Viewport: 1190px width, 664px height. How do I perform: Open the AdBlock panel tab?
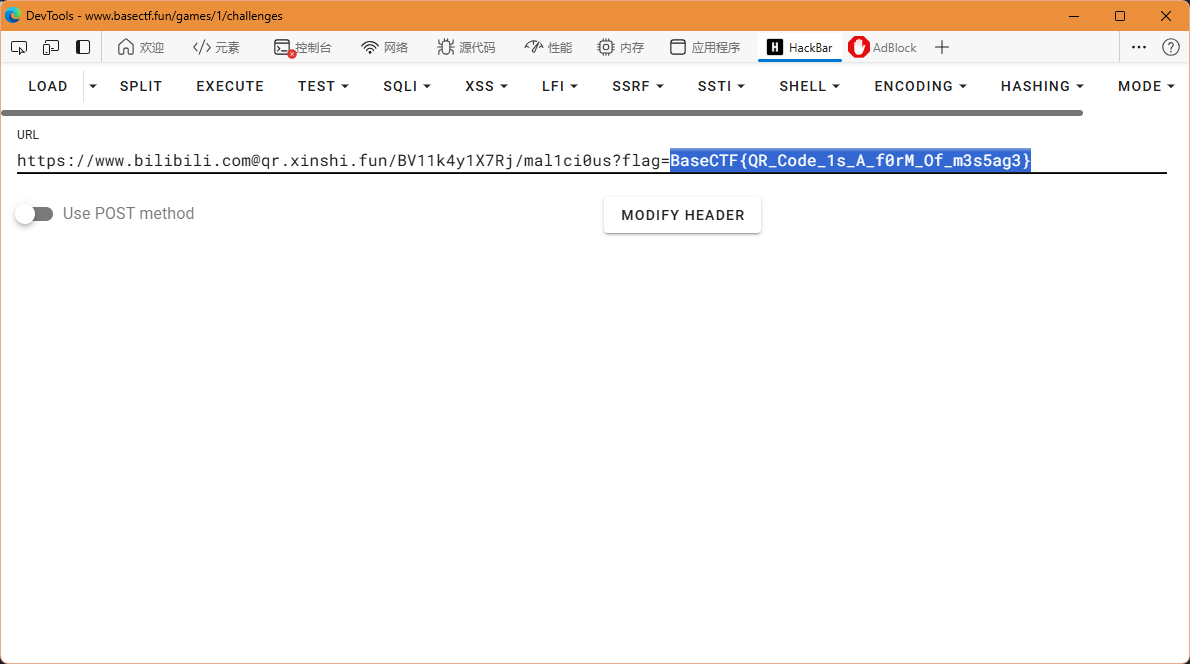click(883, 47)
